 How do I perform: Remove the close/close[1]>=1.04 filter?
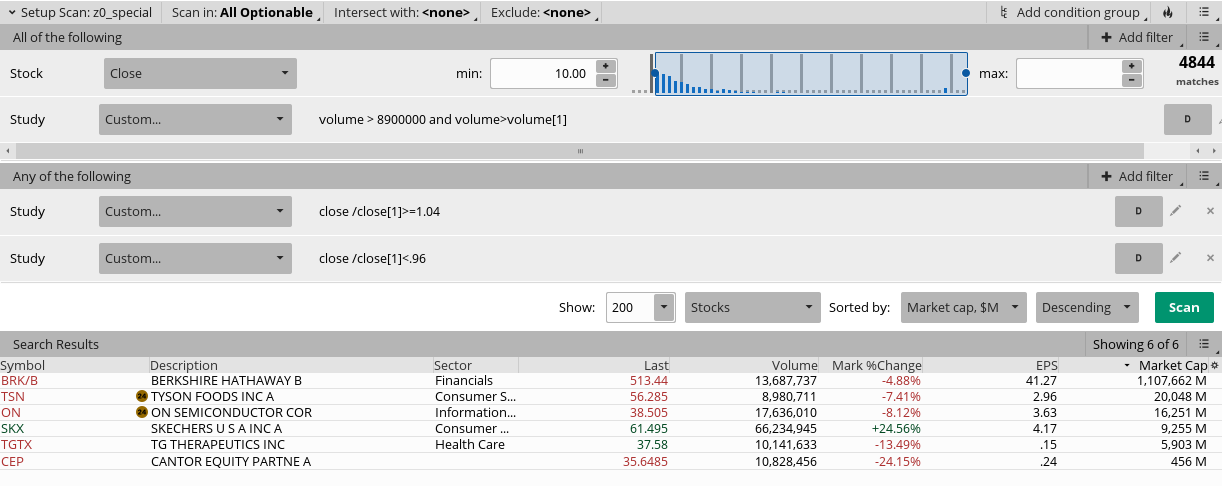tap(1210, 211)
